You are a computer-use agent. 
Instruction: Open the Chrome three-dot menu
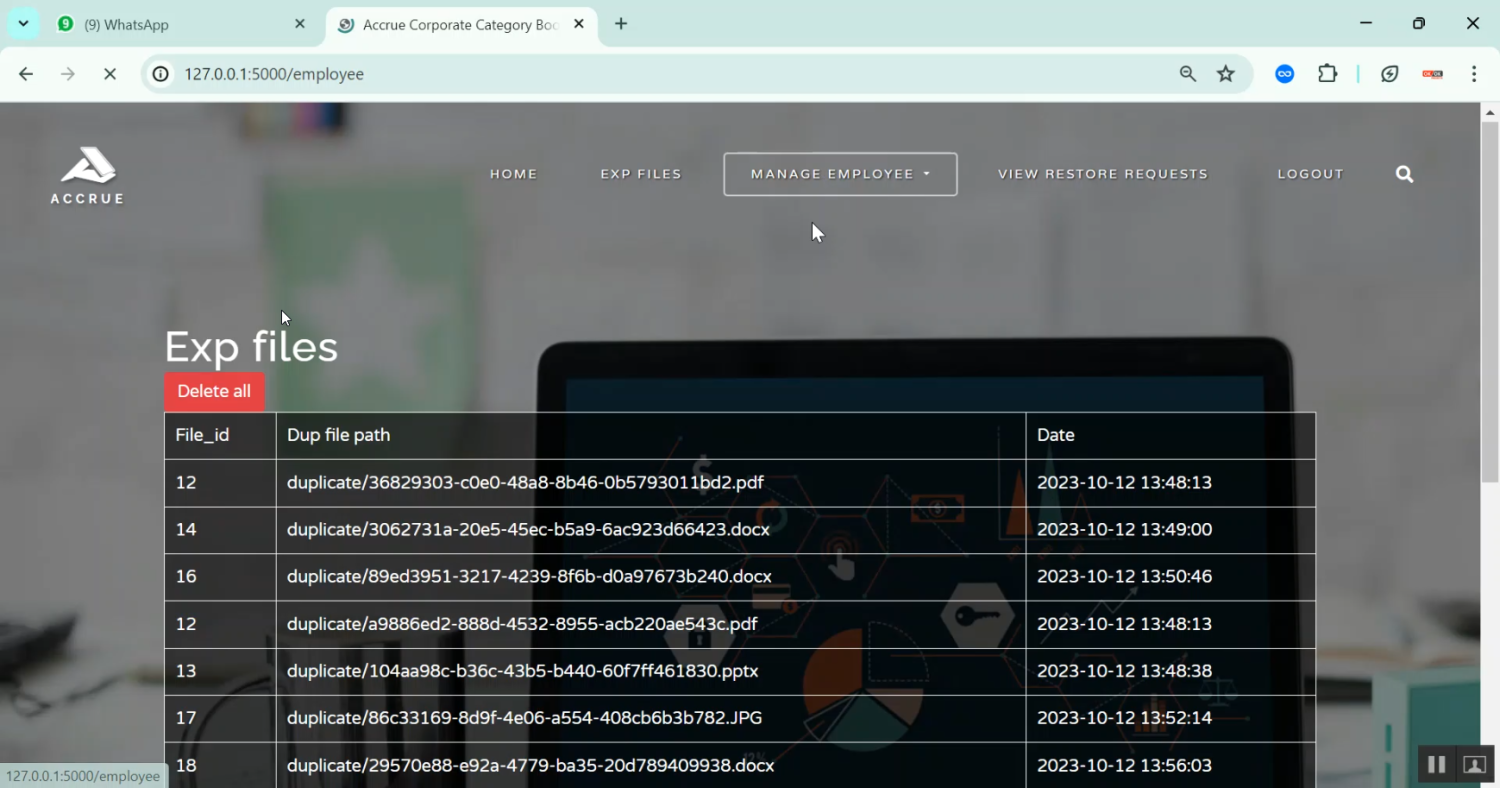point(1474,74)
